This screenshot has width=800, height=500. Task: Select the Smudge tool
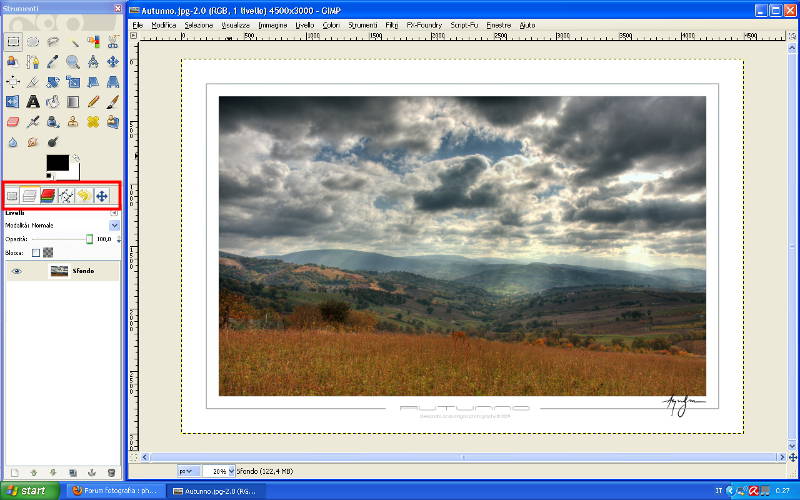point(33,142)
